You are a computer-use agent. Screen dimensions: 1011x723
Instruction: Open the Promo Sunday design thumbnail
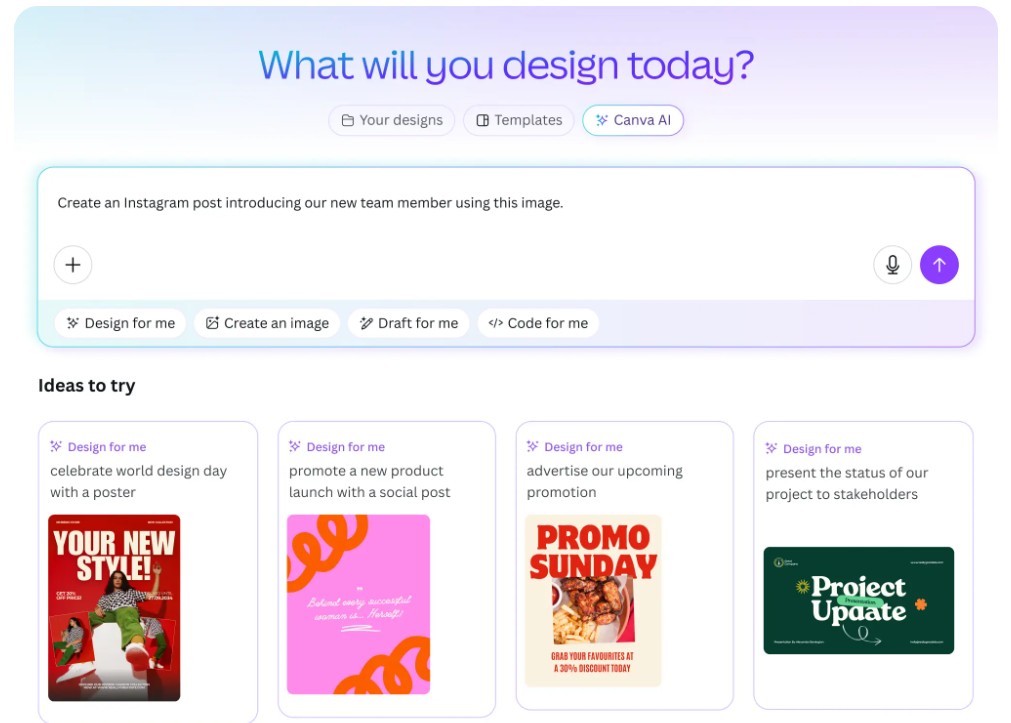click(x=593, y=600)
